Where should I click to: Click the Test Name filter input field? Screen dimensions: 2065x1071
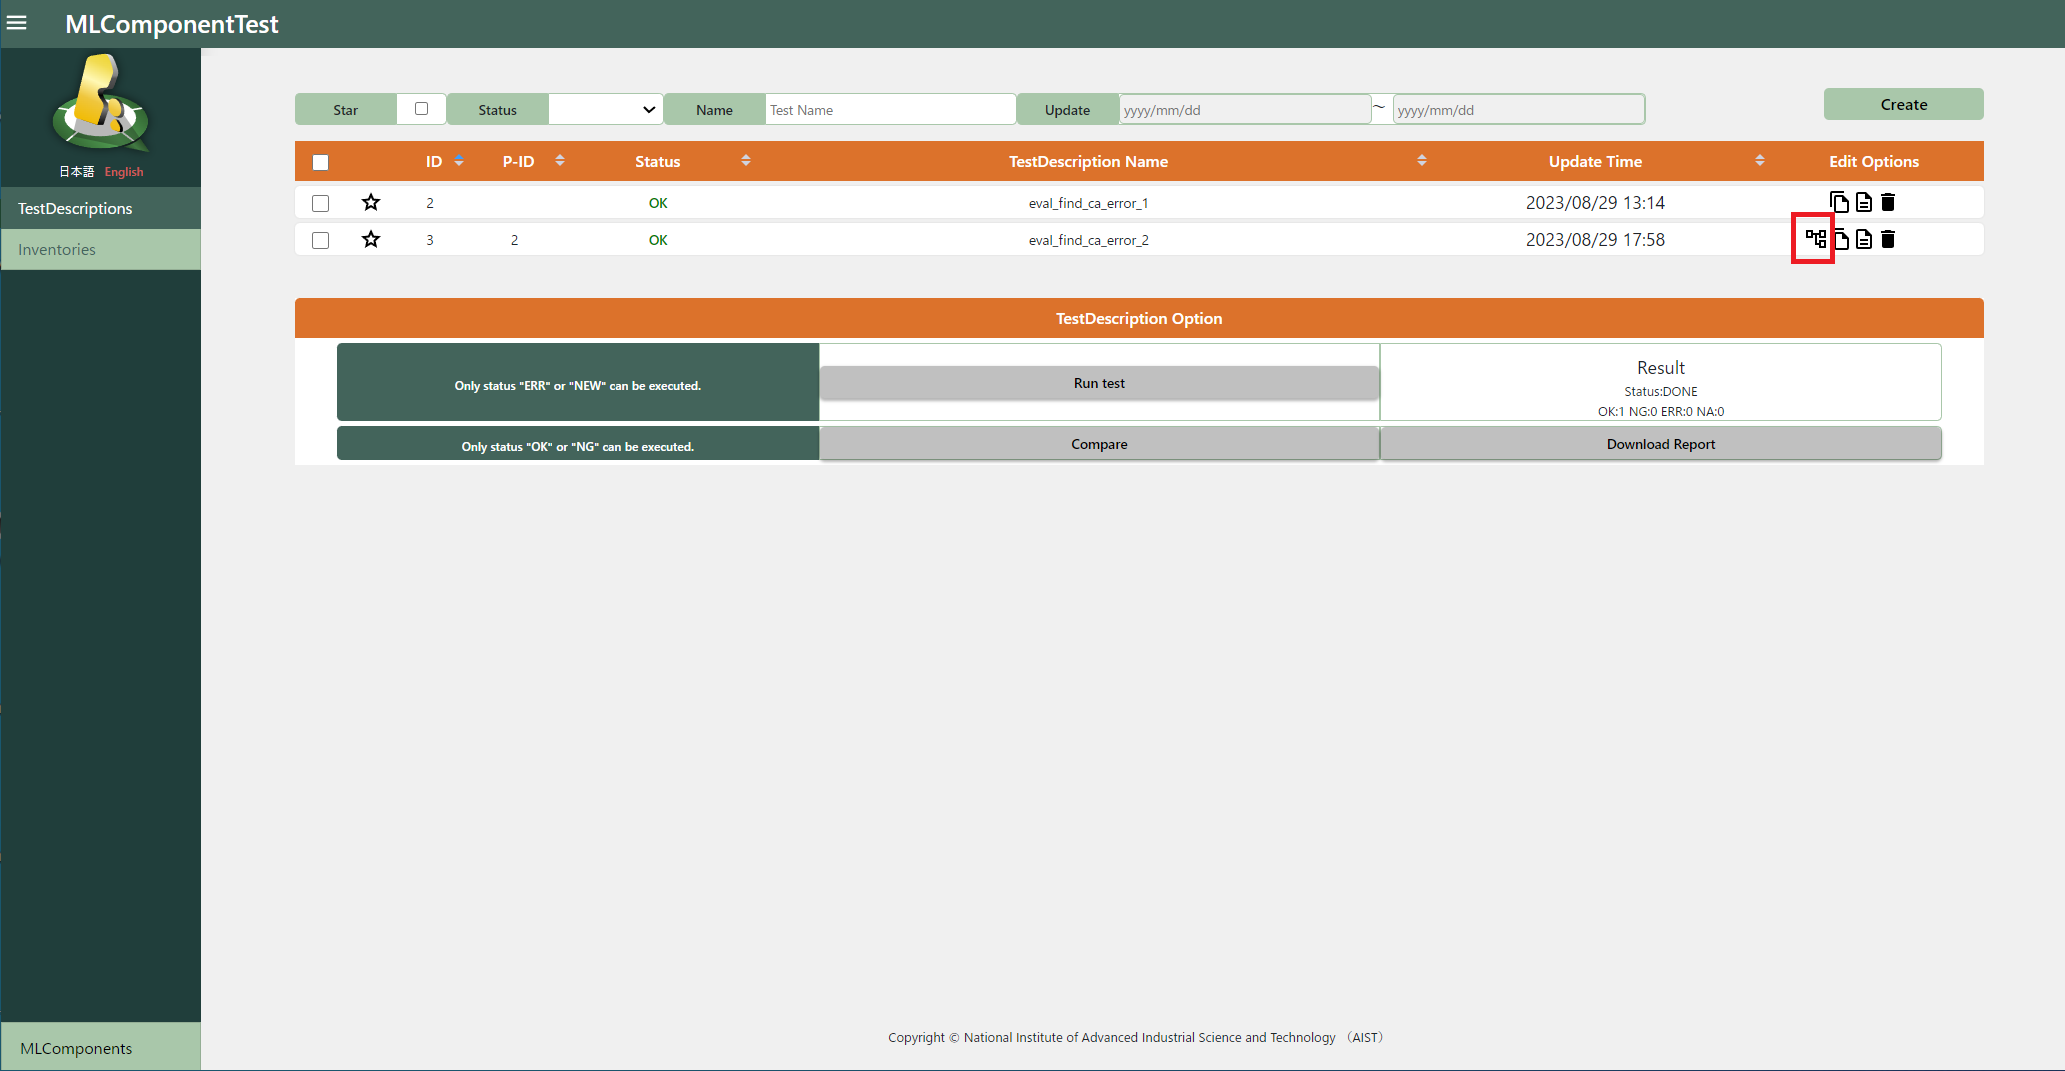(890, 110)
